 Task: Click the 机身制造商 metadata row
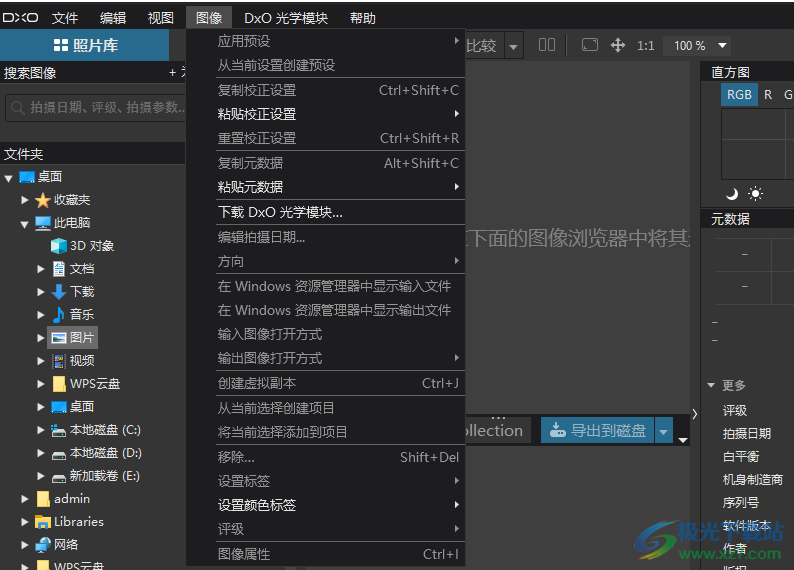[752, 479]
